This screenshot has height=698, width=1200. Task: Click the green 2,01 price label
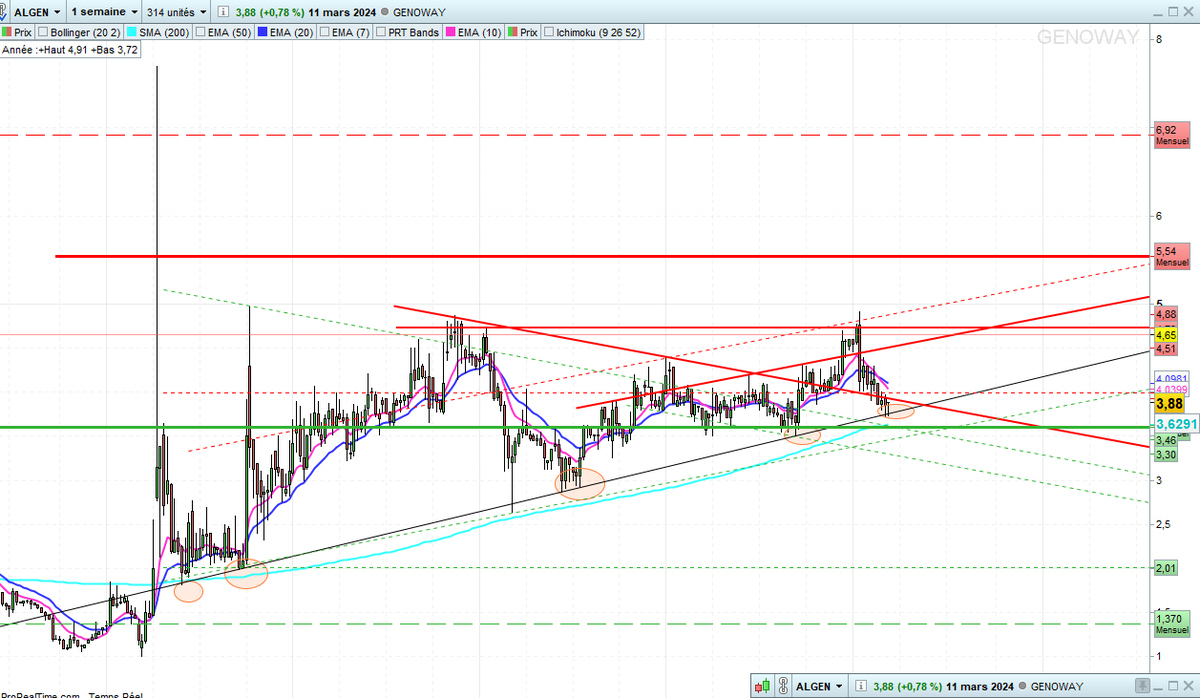(x=1165, y=568)
